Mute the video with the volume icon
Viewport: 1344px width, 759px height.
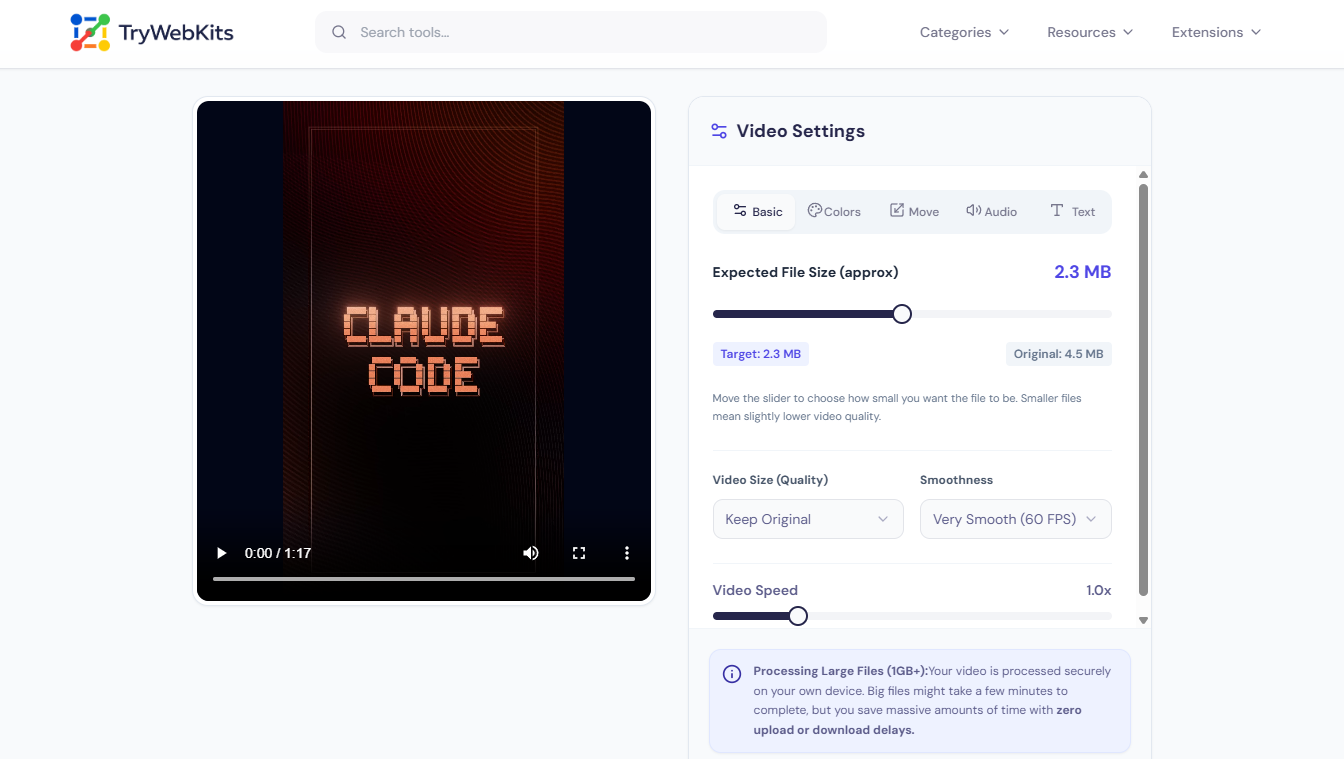tap(530, 552)
